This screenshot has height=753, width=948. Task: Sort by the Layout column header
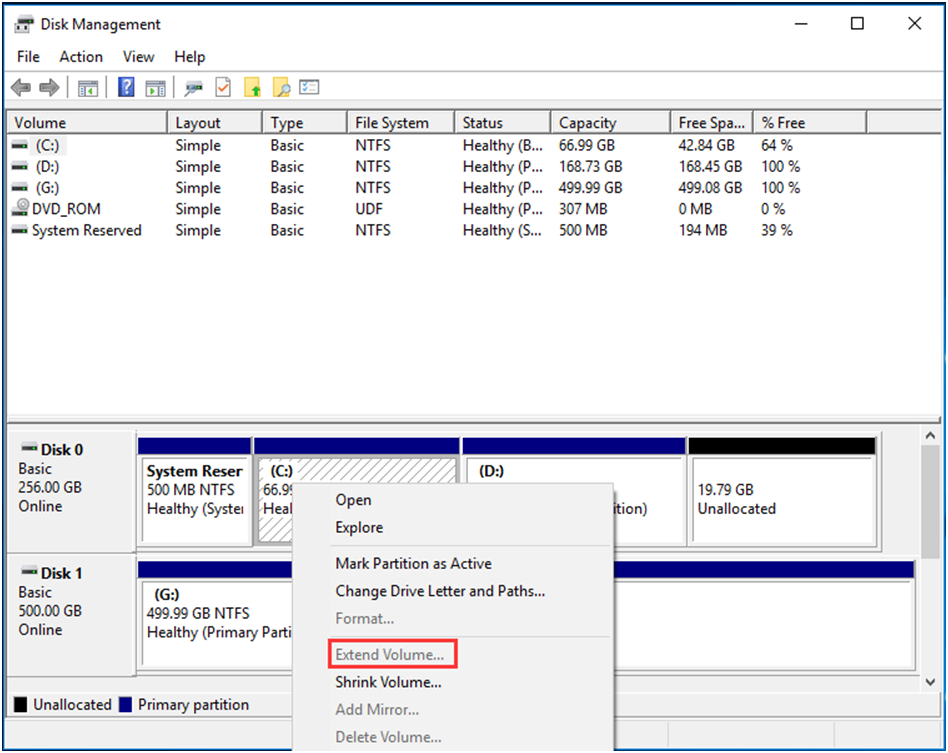click(215, 123)
